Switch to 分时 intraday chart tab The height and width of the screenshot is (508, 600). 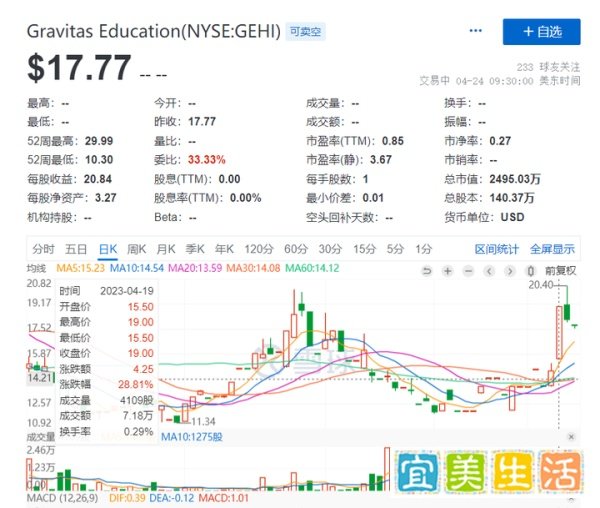pos(43,249)
